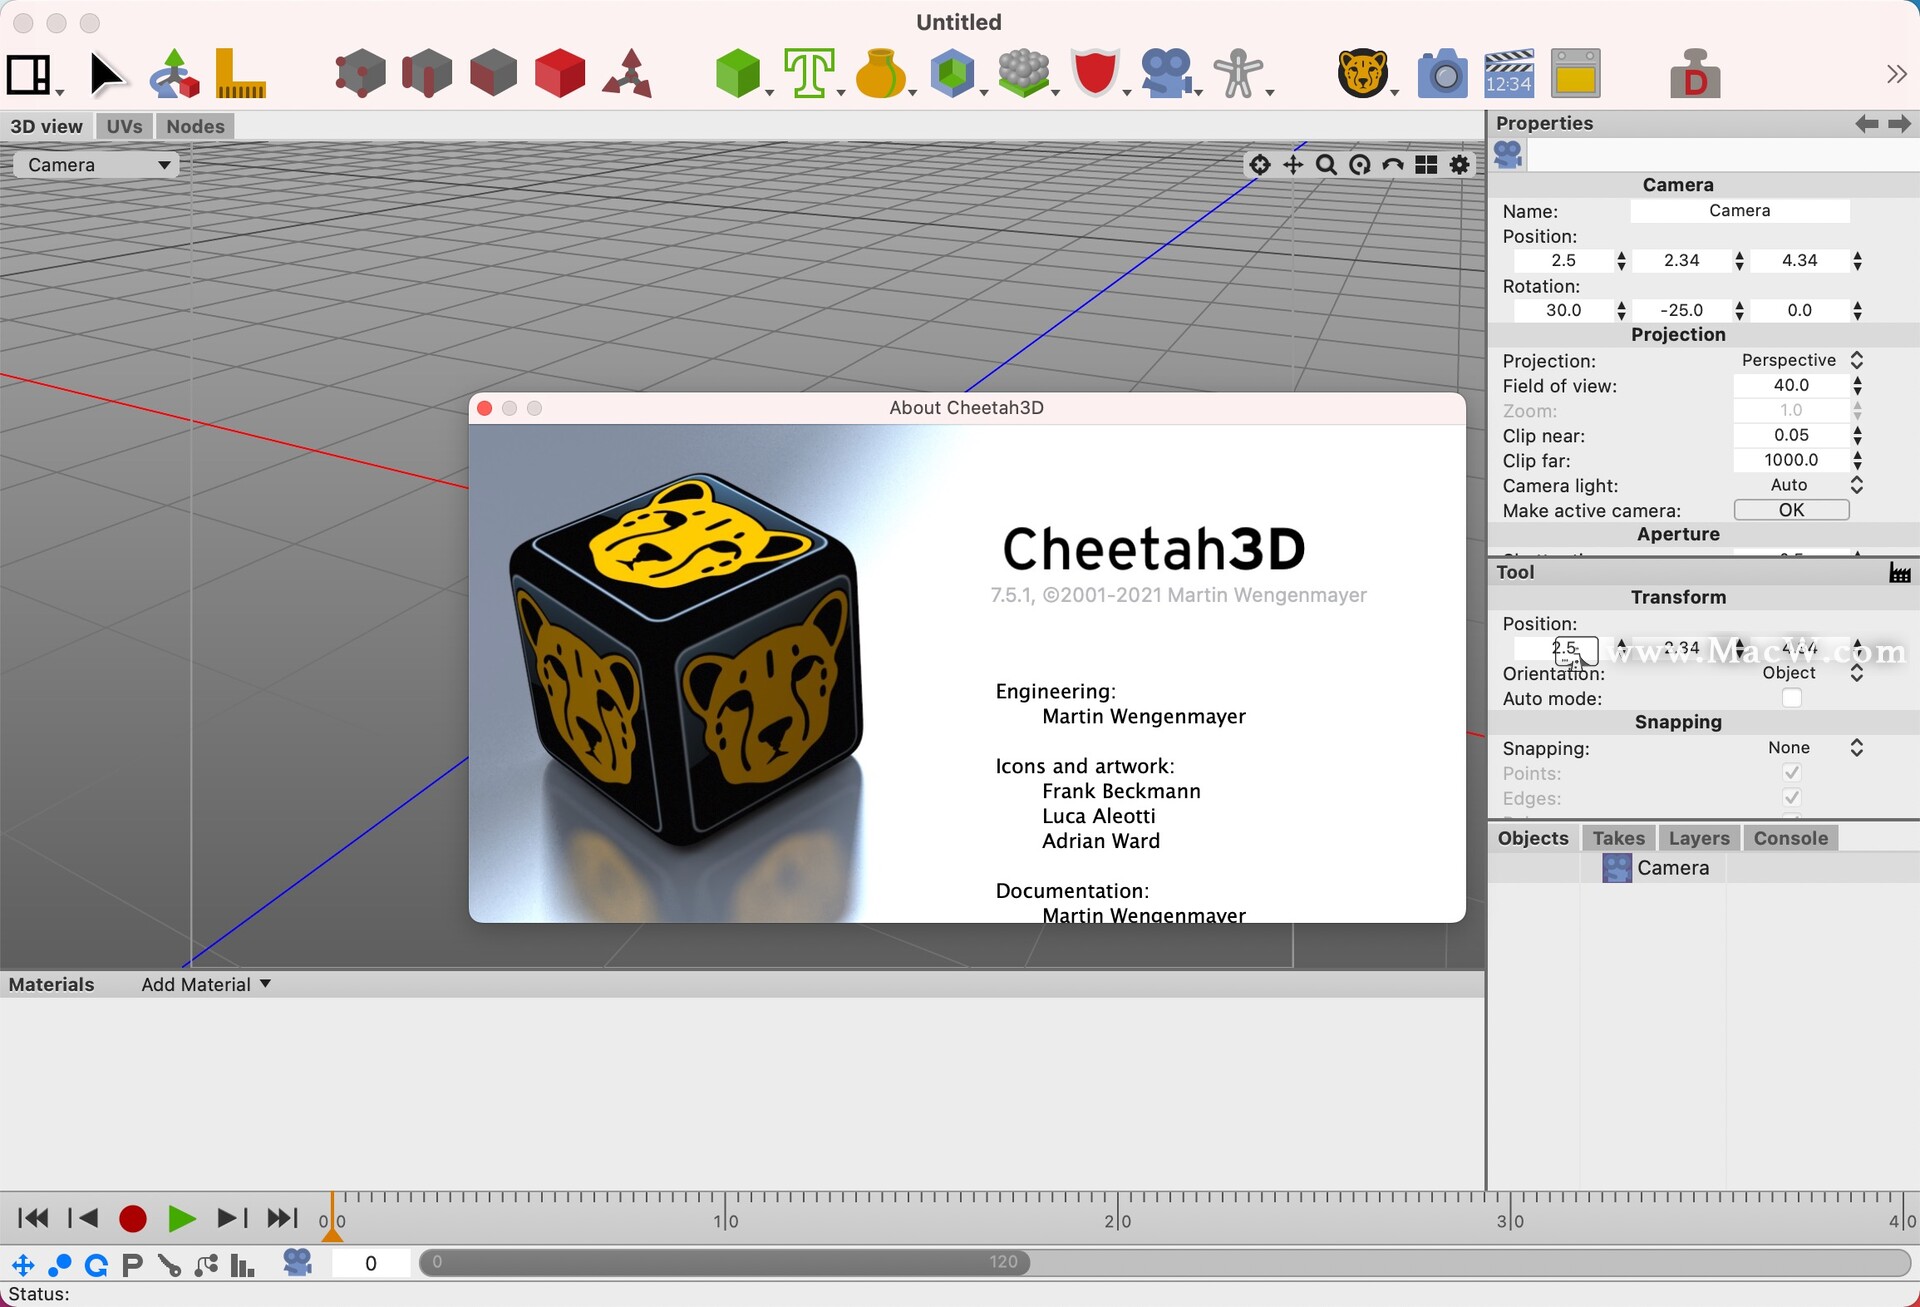The image size is (1920, 1307).
Task: Switch to the Nodes tab
Action: click(x=195, y=126)
